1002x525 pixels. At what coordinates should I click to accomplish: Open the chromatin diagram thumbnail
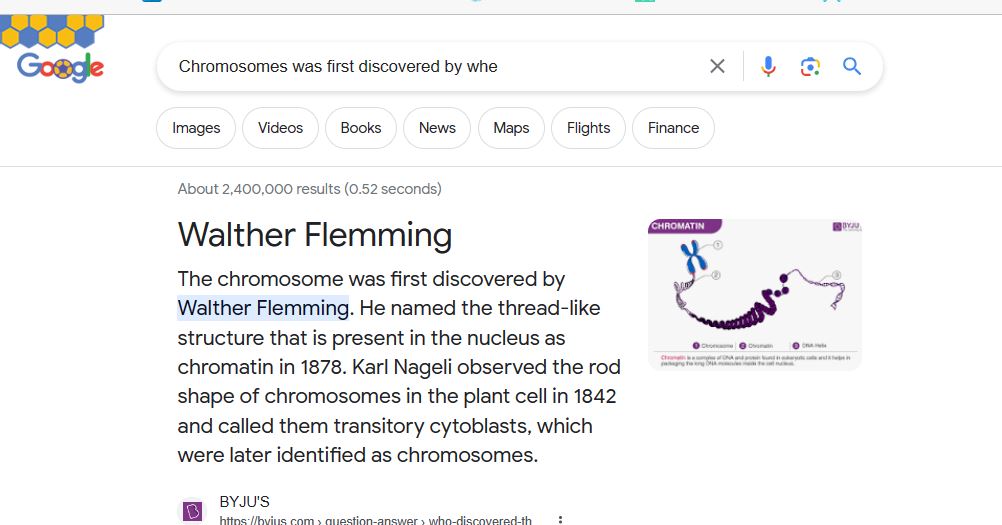755,294
